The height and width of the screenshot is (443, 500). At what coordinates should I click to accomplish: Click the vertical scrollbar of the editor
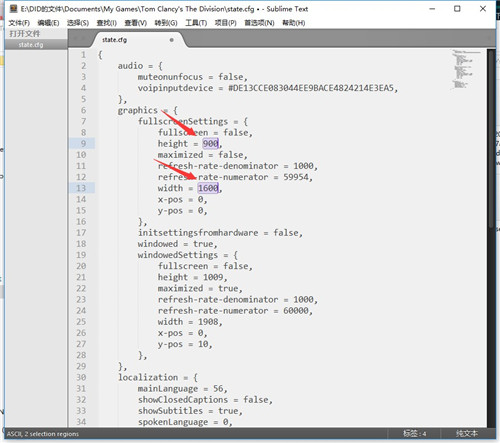pos(491,138)
